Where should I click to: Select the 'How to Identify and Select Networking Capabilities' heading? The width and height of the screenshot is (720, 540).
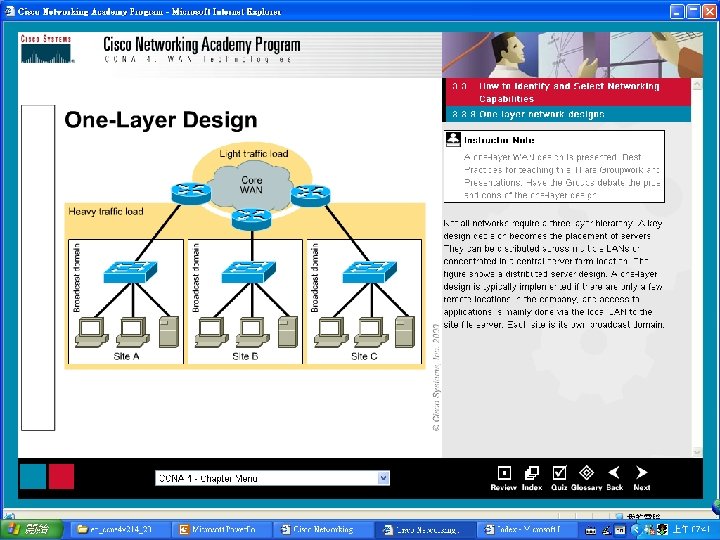(x=568, y=92)
